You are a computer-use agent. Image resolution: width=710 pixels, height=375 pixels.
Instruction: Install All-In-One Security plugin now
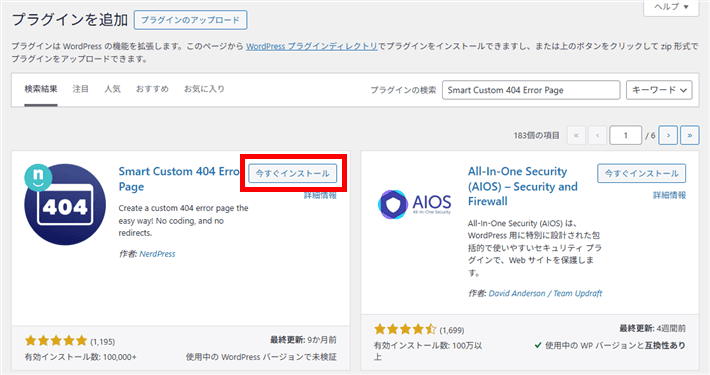pyautogui.click(x=642, y=173)
